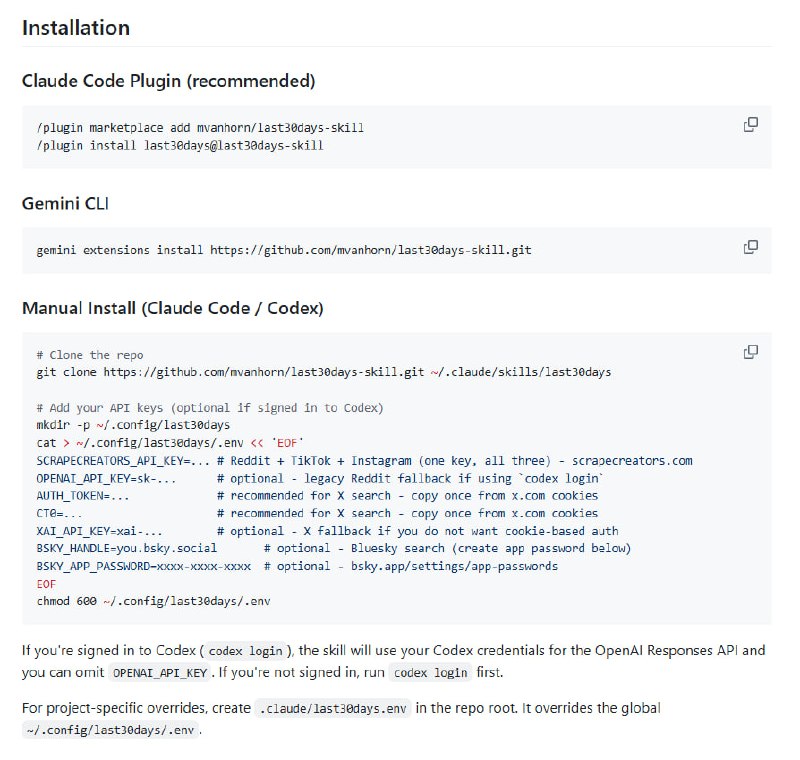Copy the Gemini CLI install command

click(750, 247)
